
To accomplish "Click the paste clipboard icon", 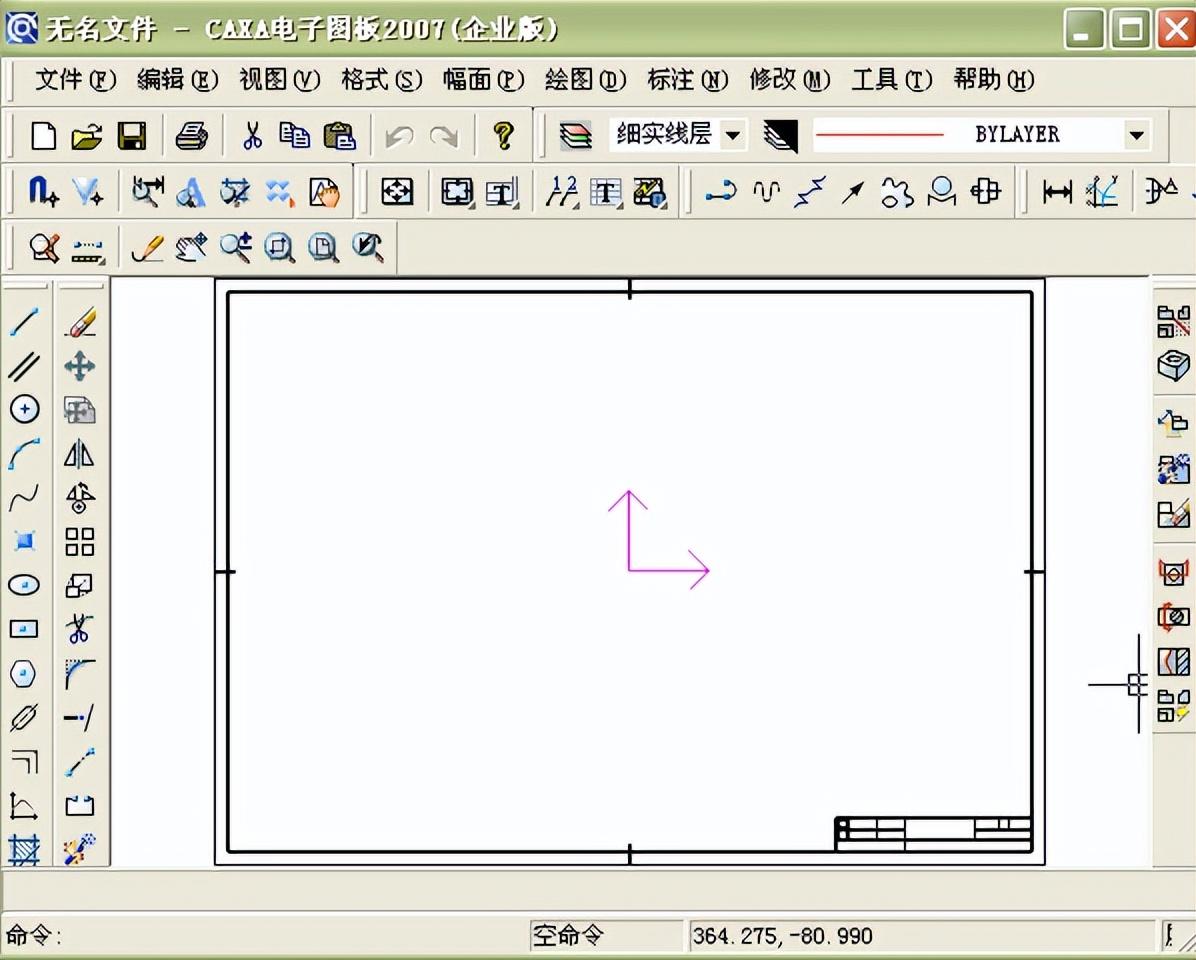I will click(339, 136).
